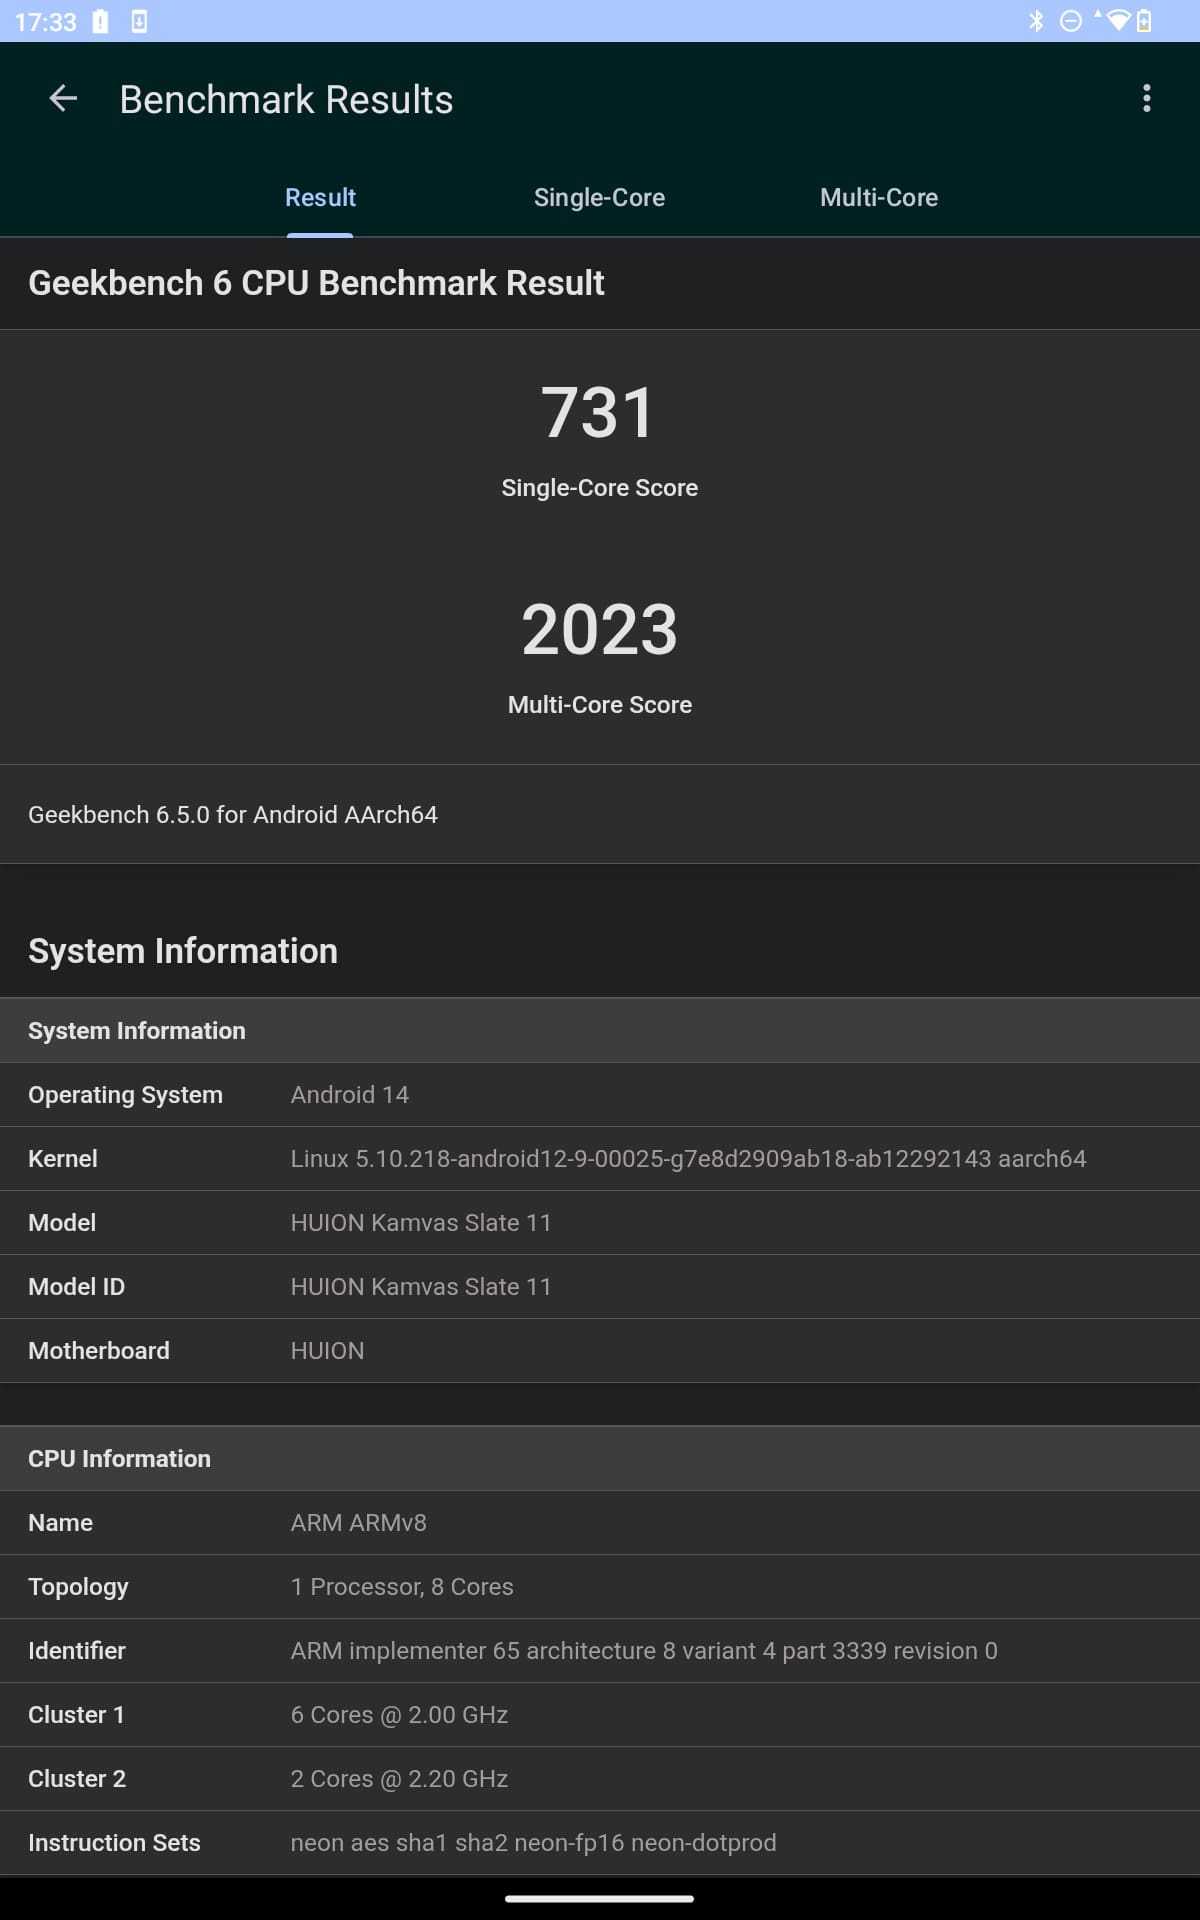Tap the Do Not Disturb status icon
The width and height of the screenshot is (1200, 1920).
tap(1070, 21)
